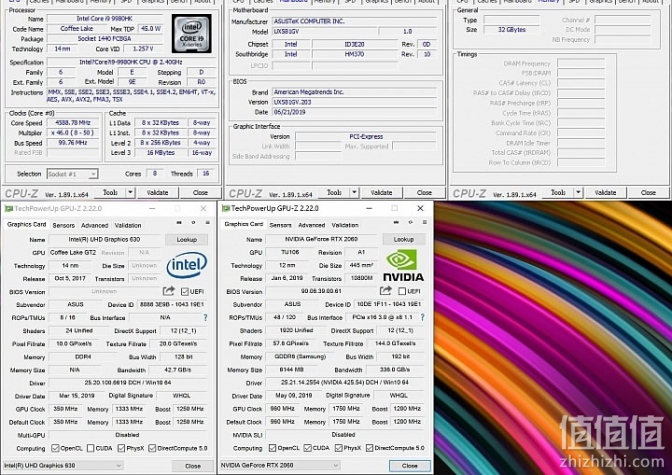The image size is (672, 475).
Task: Click the GDDR6 (Samsung) memory type field
Action: tap(300, 356)
